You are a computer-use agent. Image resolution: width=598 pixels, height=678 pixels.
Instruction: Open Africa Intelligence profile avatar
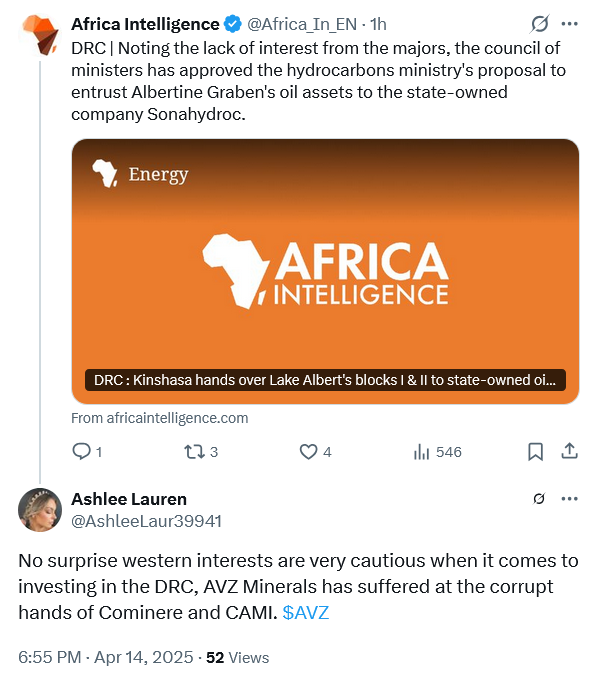(x=40, y=35)
